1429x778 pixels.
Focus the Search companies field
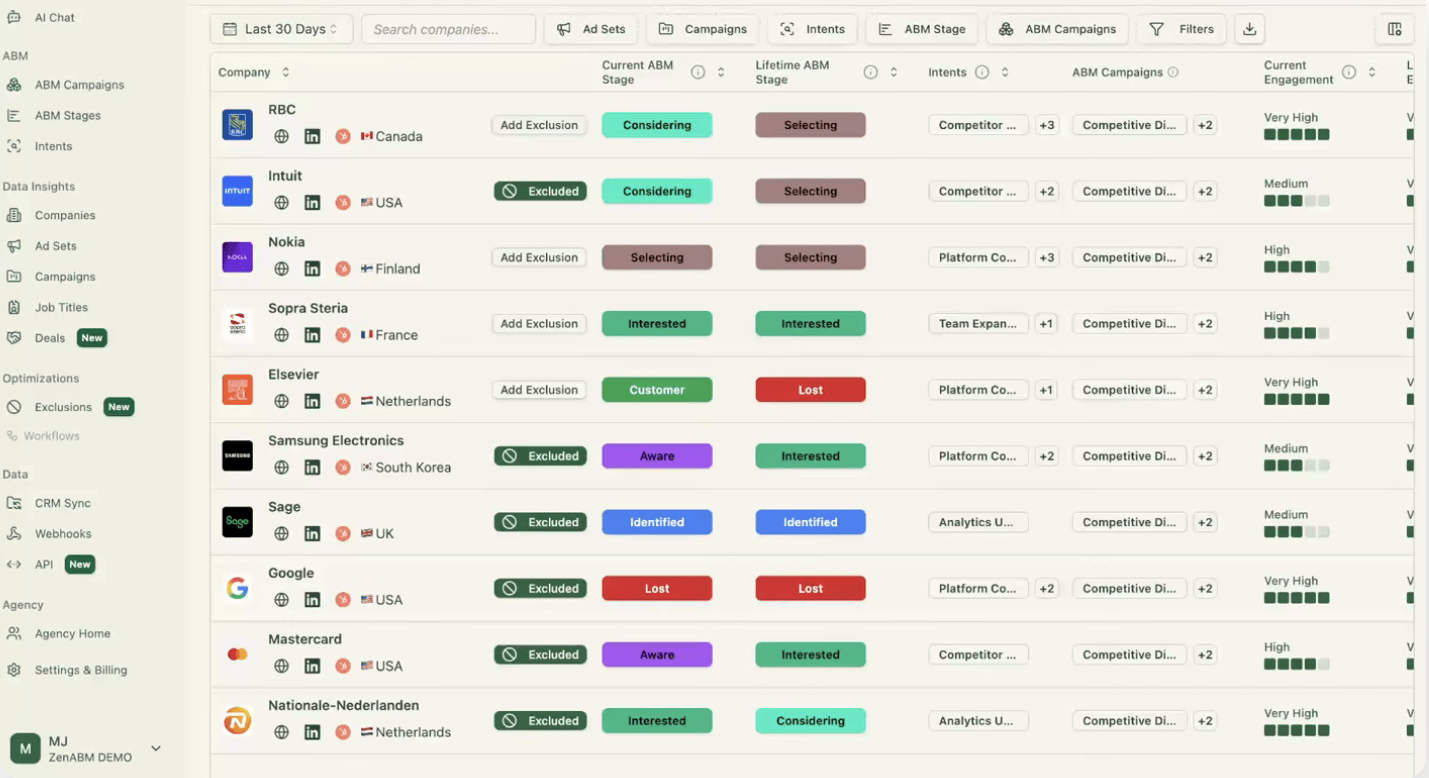pos(448,29)
